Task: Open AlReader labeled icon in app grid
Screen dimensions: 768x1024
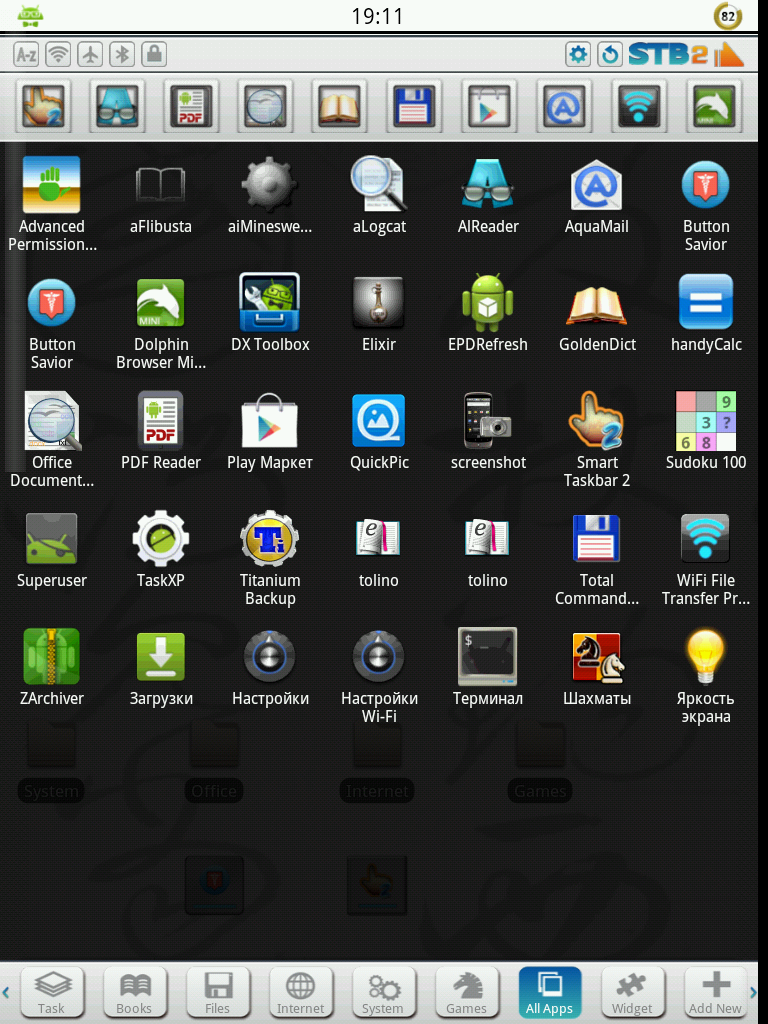Action: pos(488,196)
